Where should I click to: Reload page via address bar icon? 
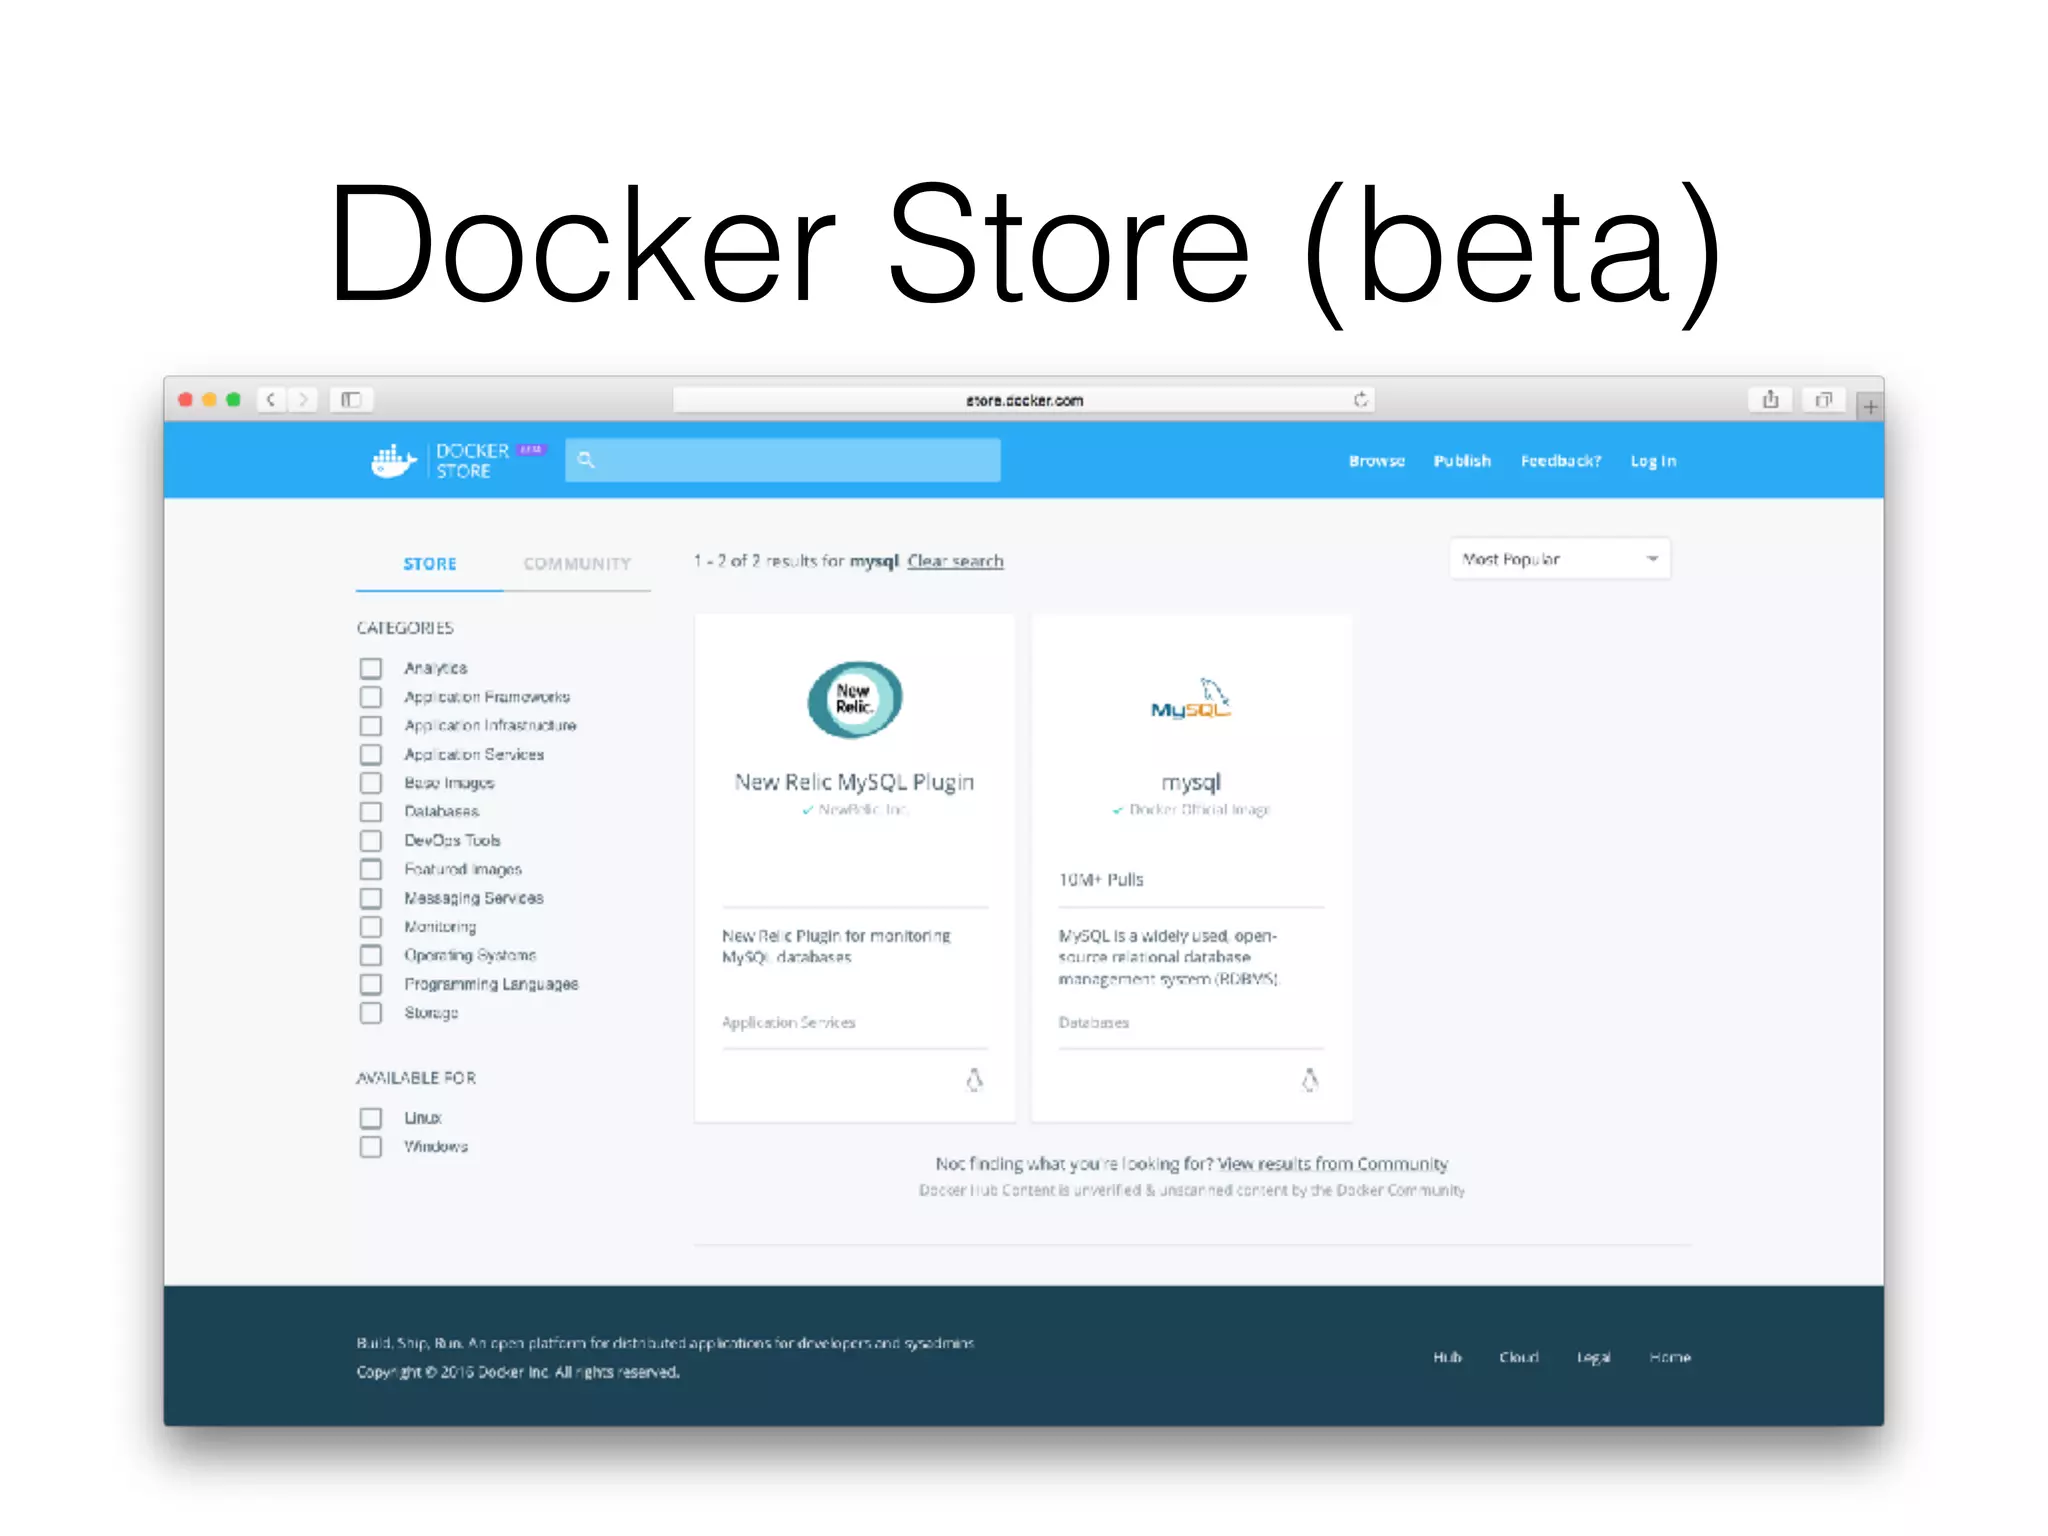[x=1360, y=400]
